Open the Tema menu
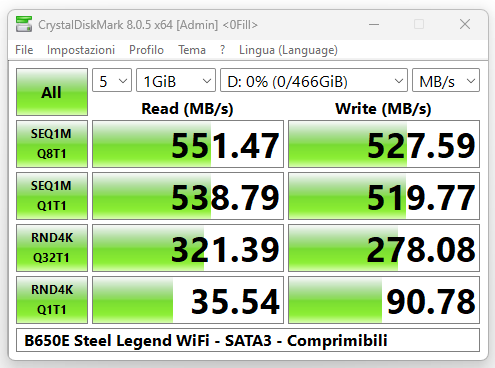 (x=192, y=50)
